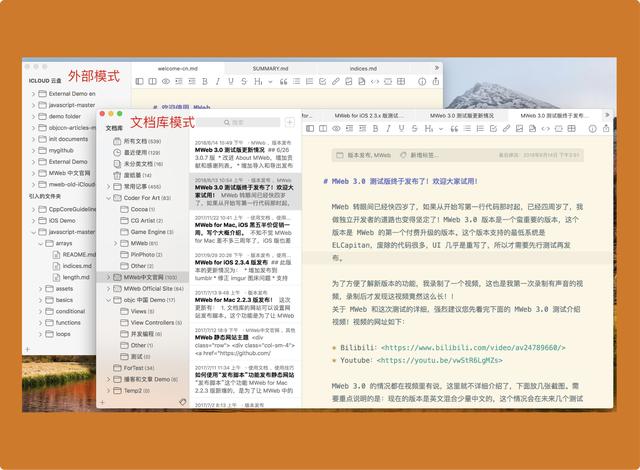Toggle the sidebar icon in back window toolbar
Screen dimensions: 640x470
pos(139,81)
